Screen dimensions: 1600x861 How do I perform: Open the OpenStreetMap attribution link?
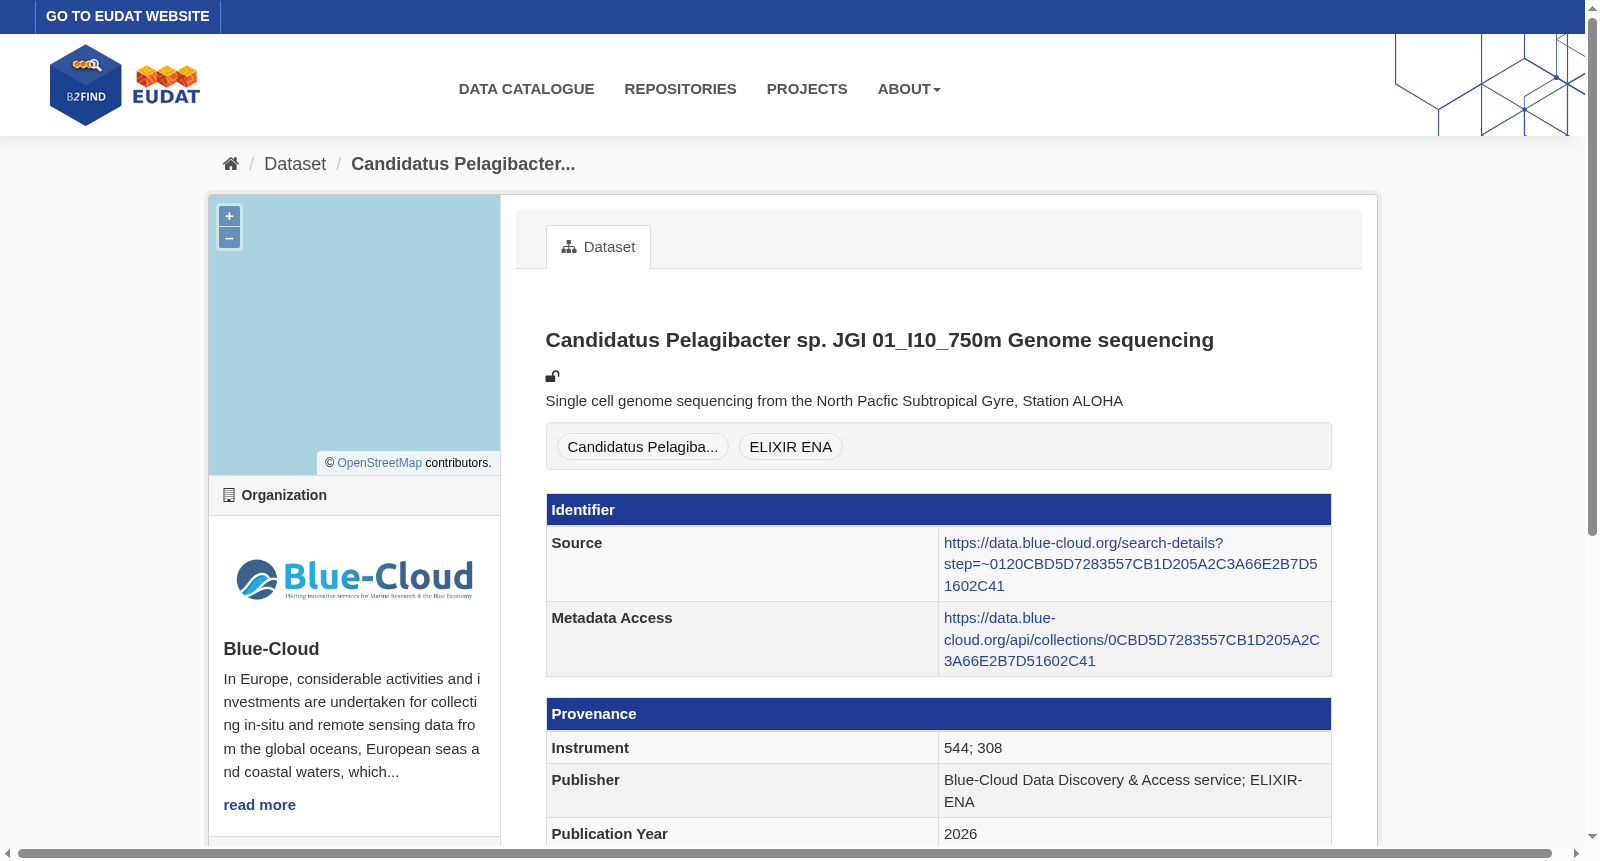380,463
